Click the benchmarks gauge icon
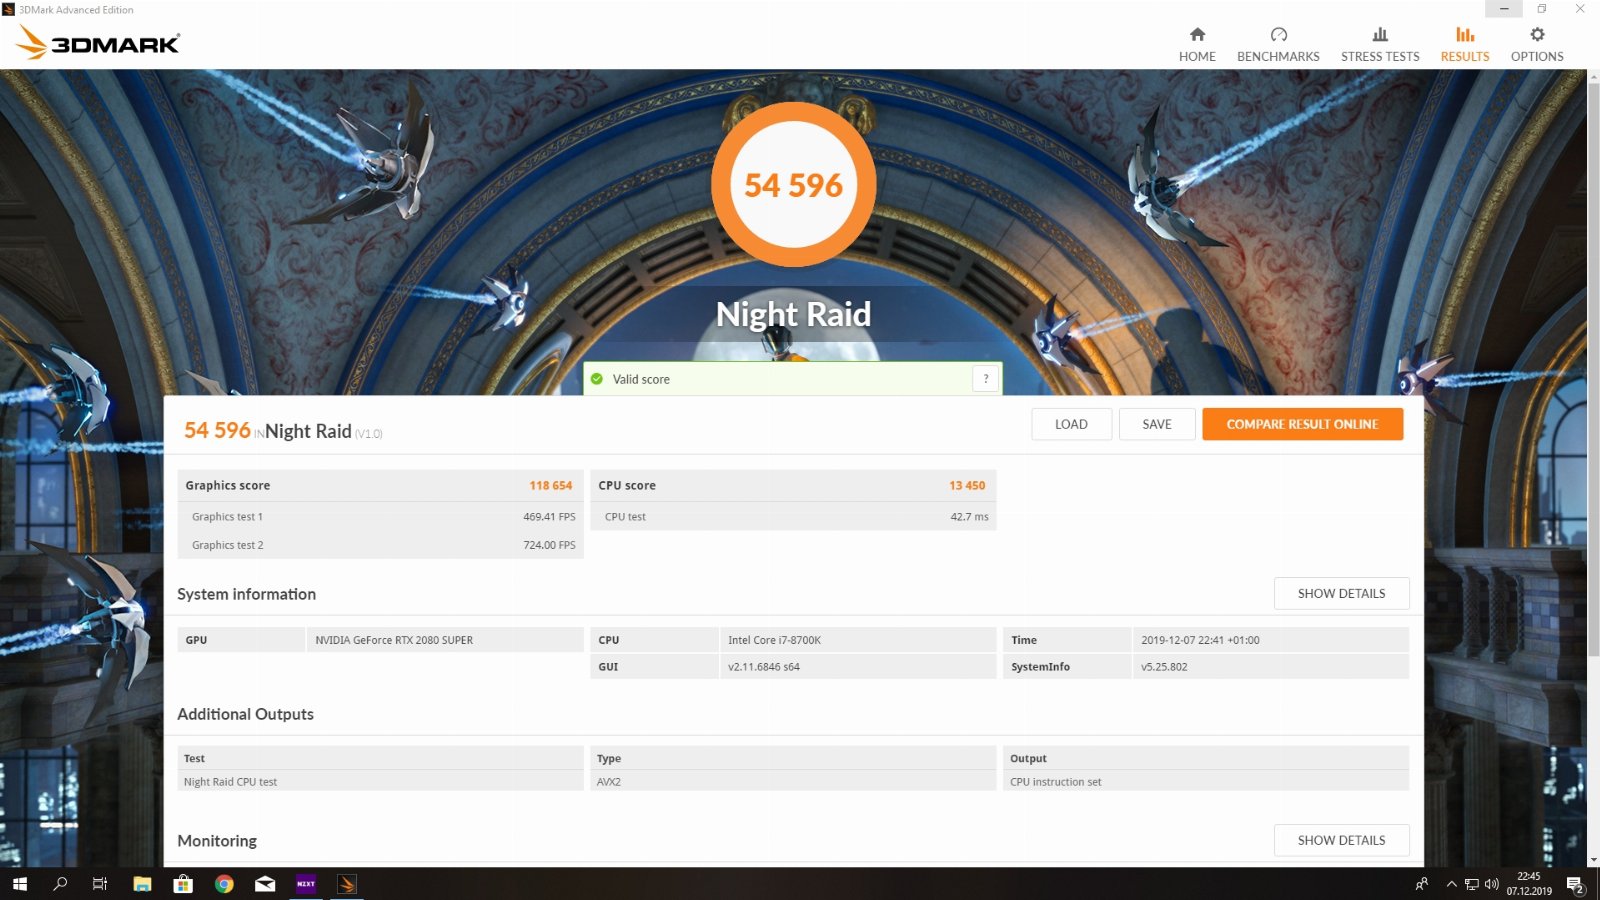Screen dimensions: 1600x900 point(1278,34)
